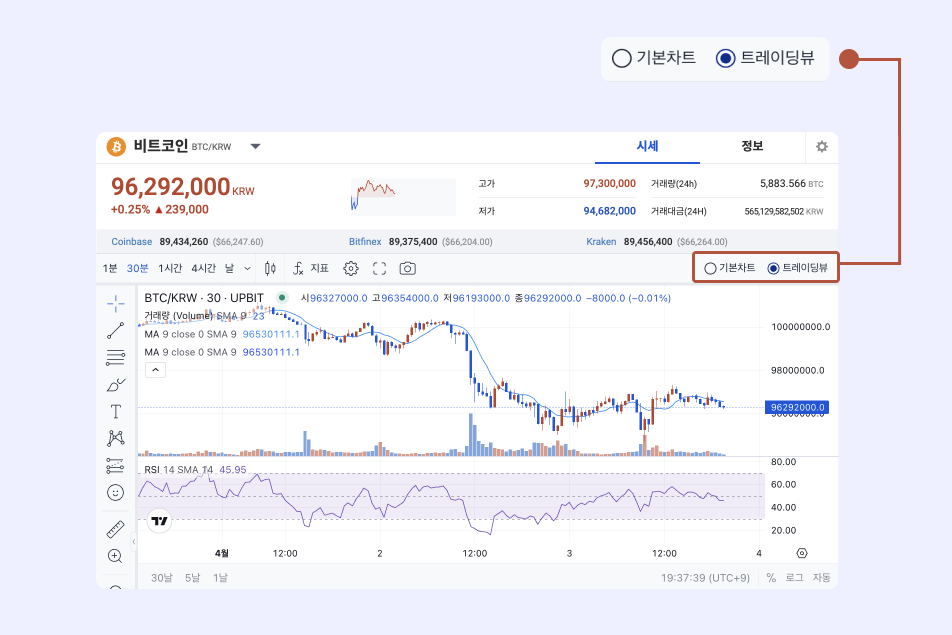
Task: Select the XABCD pattern tool
Action: [115, 438]
